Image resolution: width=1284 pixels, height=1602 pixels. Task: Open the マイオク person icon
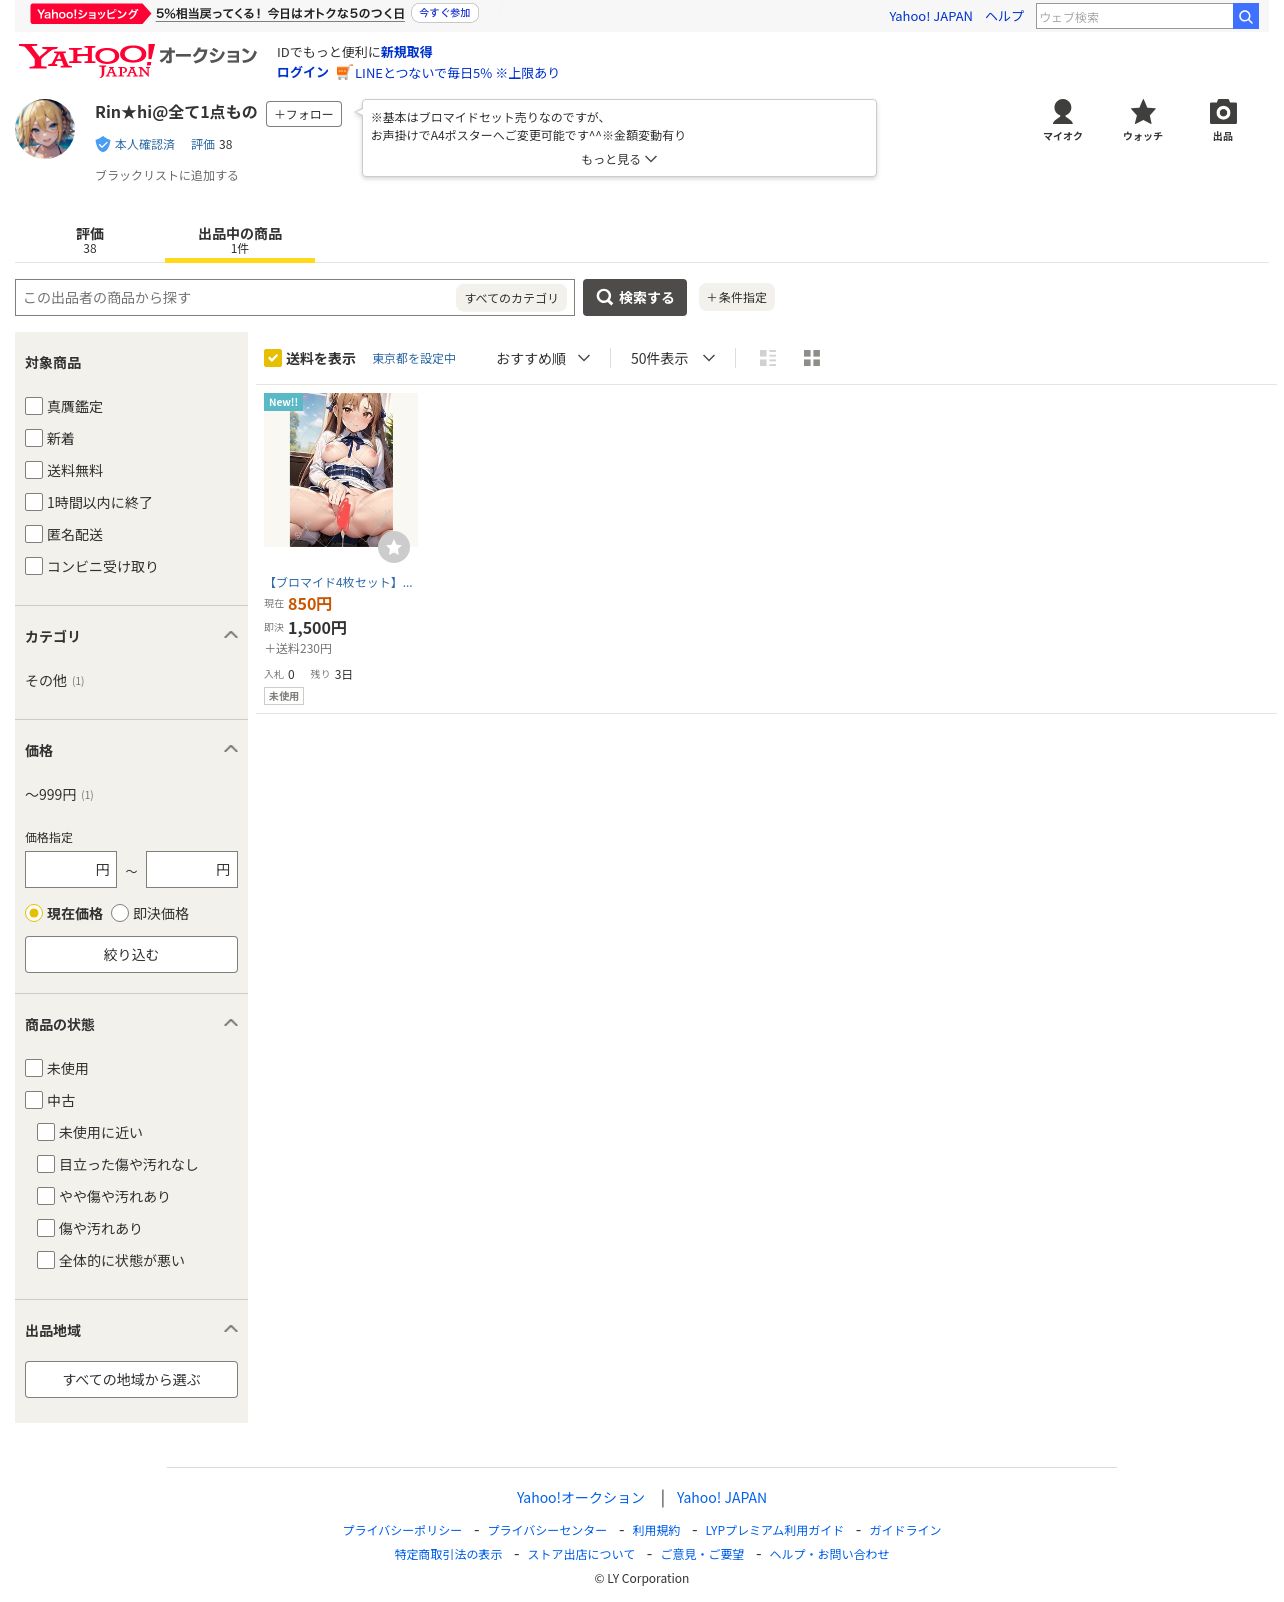pyautogui.click(x=1063, y=120)
